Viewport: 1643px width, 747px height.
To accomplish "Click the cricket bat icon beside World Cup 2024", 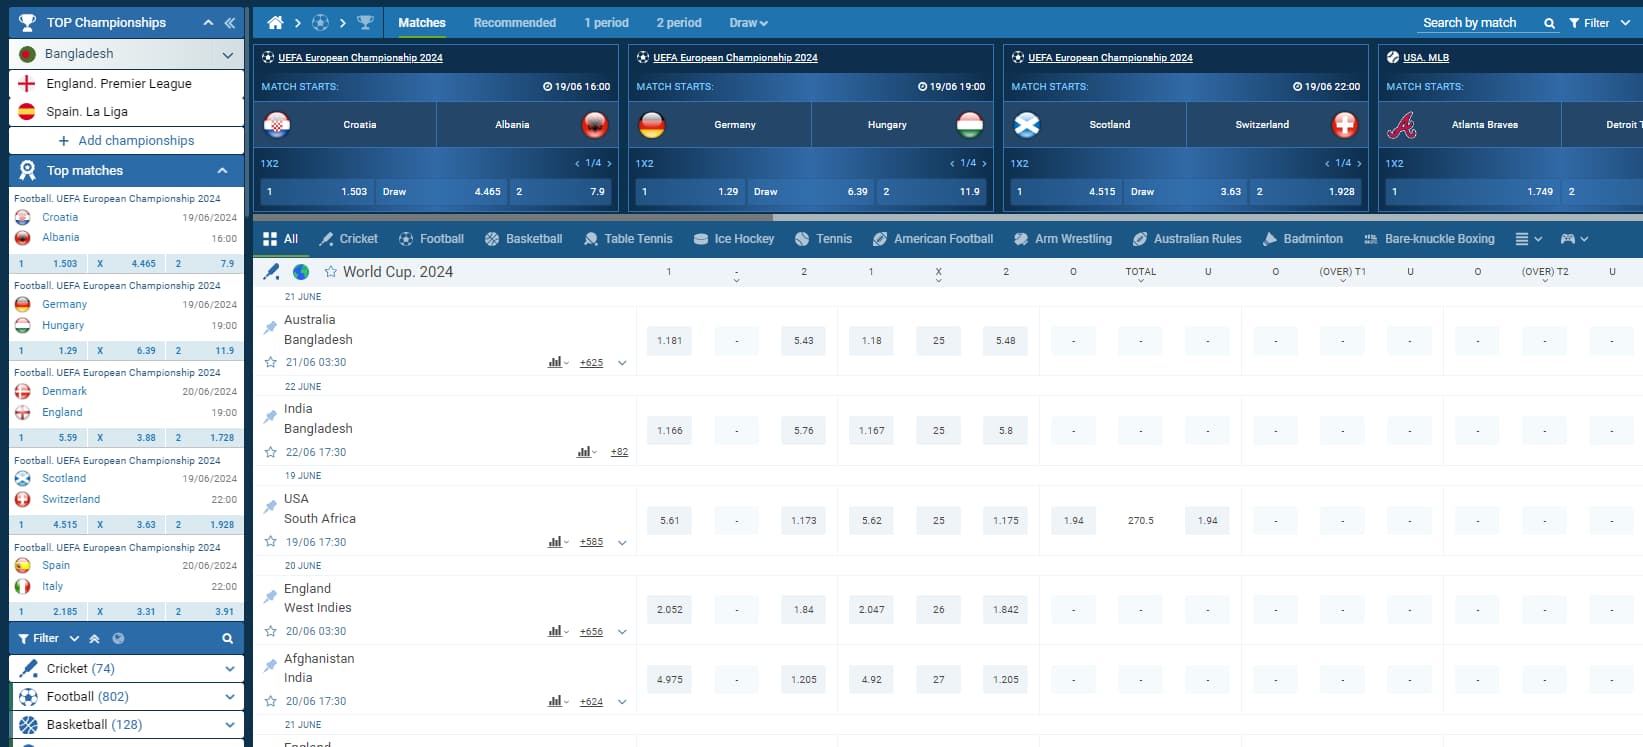I will pyautogui.click(x=271, y=271).
